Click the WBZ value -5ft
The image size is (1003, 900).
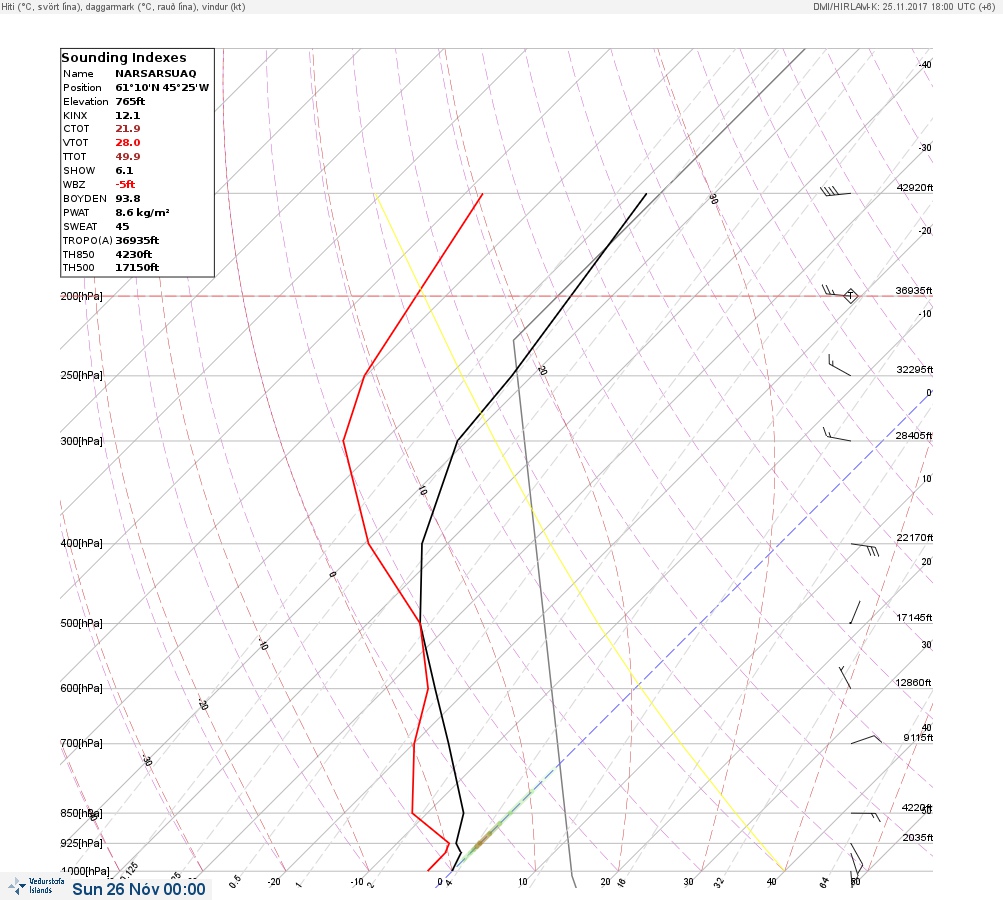point(125,184)
